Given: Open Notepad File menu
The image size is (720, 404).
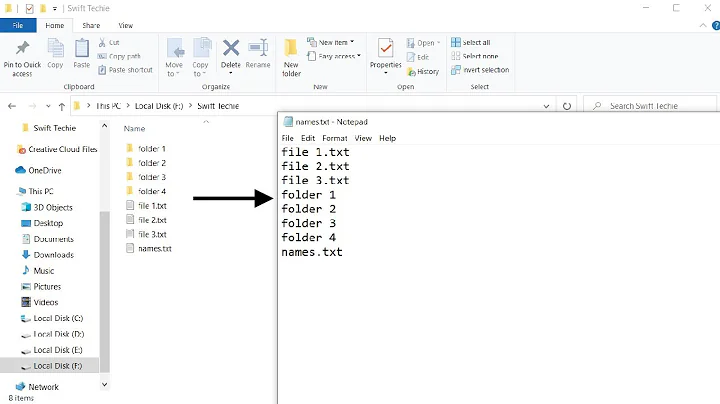Looking at the screenshot, I should point(287,138).
